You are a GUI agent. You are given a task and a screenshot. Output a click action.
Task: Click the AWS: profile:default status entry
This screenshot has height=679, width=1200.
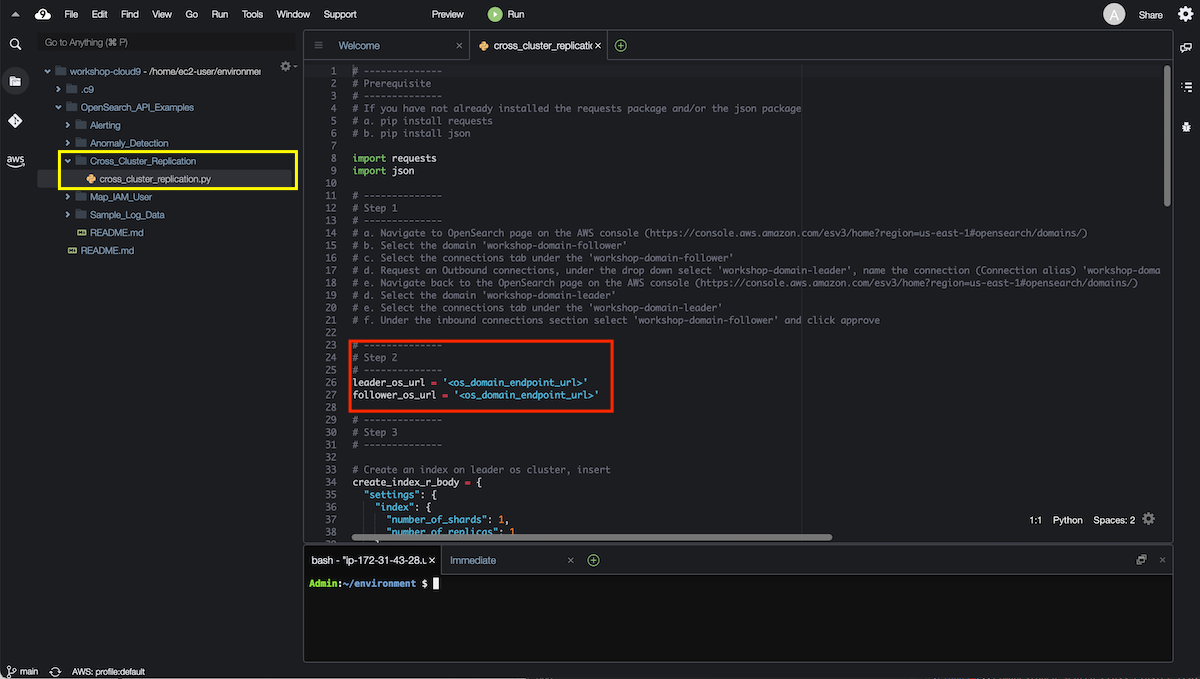pos(107,672)
